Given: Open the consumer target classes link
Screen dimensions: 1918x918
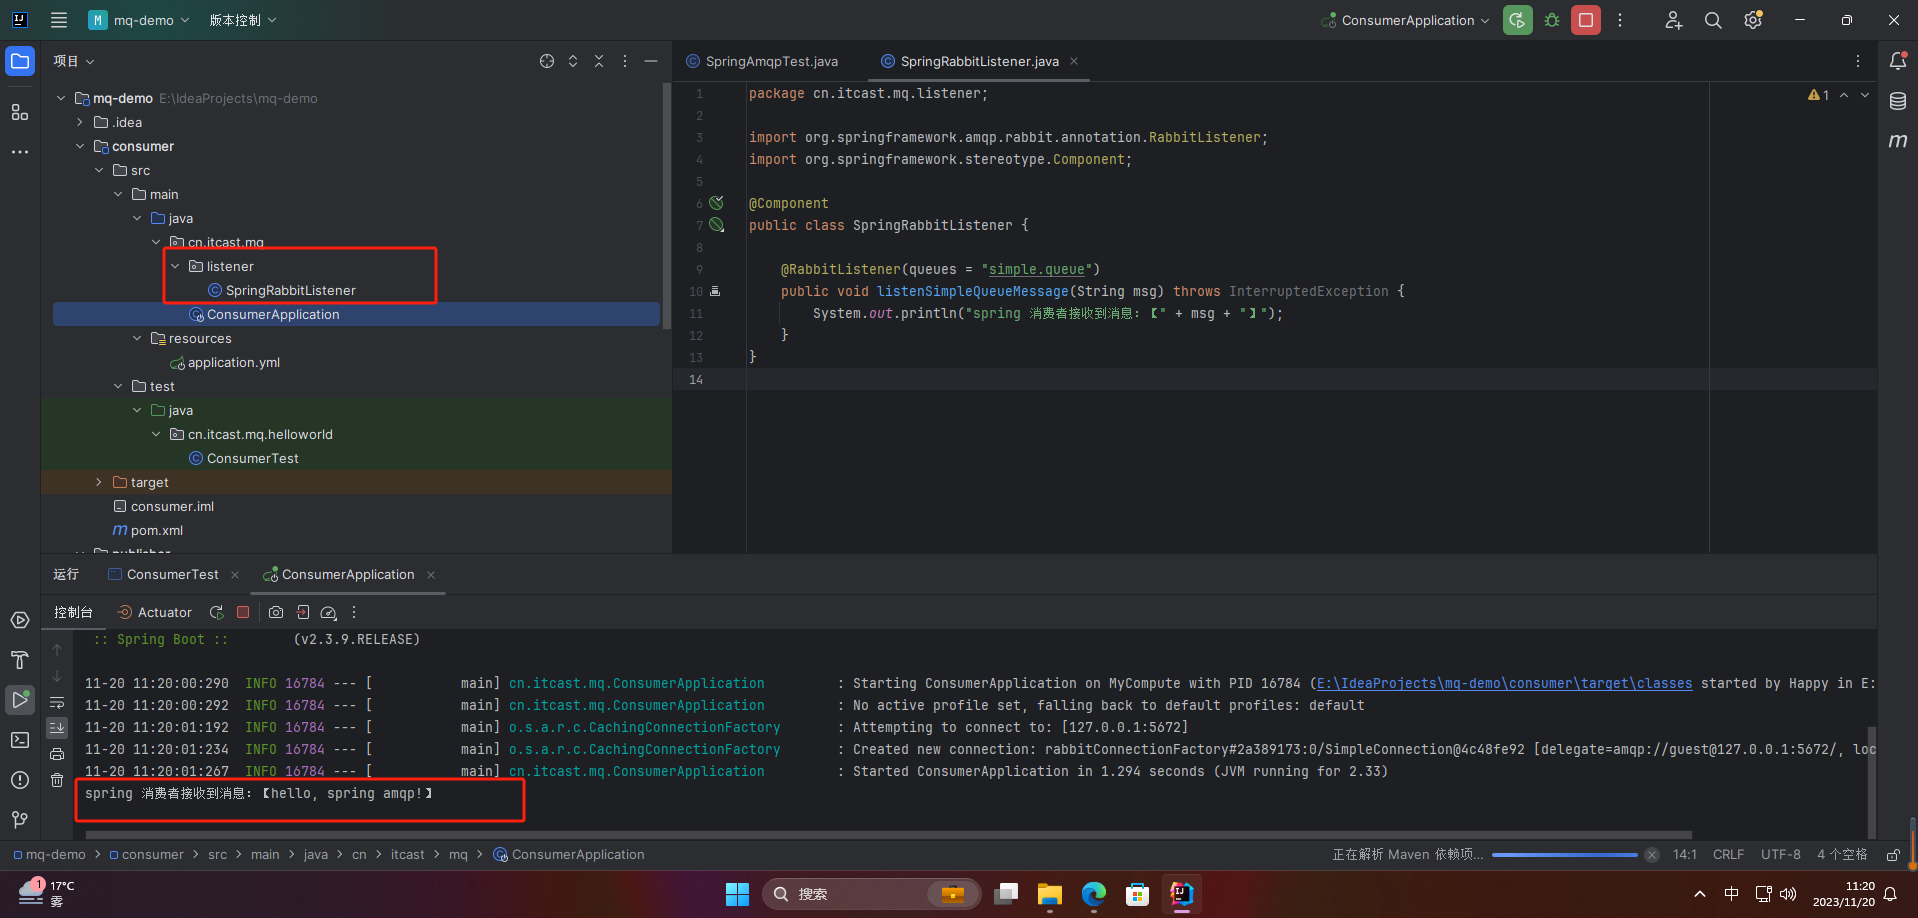Looking at the screenshot, I should coord(1504,683).
